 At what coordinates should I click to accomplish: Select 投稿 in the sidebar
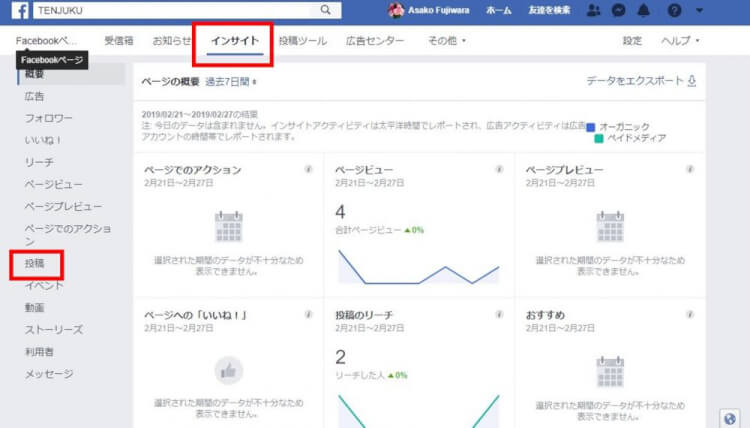click(x=34, y=263)
